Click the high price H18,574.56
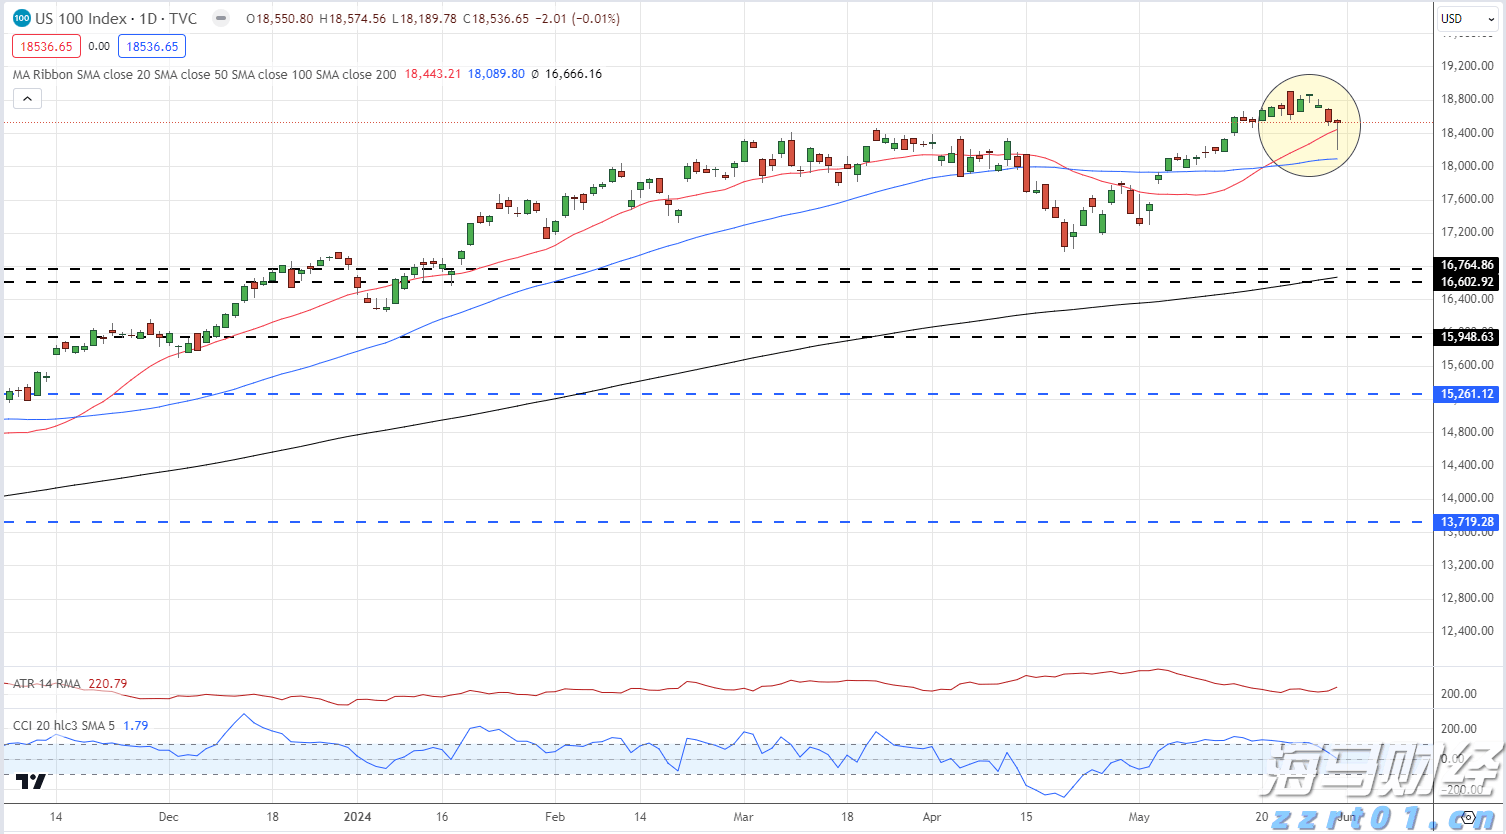The image size is (1506, 834). tap(352, 19)
